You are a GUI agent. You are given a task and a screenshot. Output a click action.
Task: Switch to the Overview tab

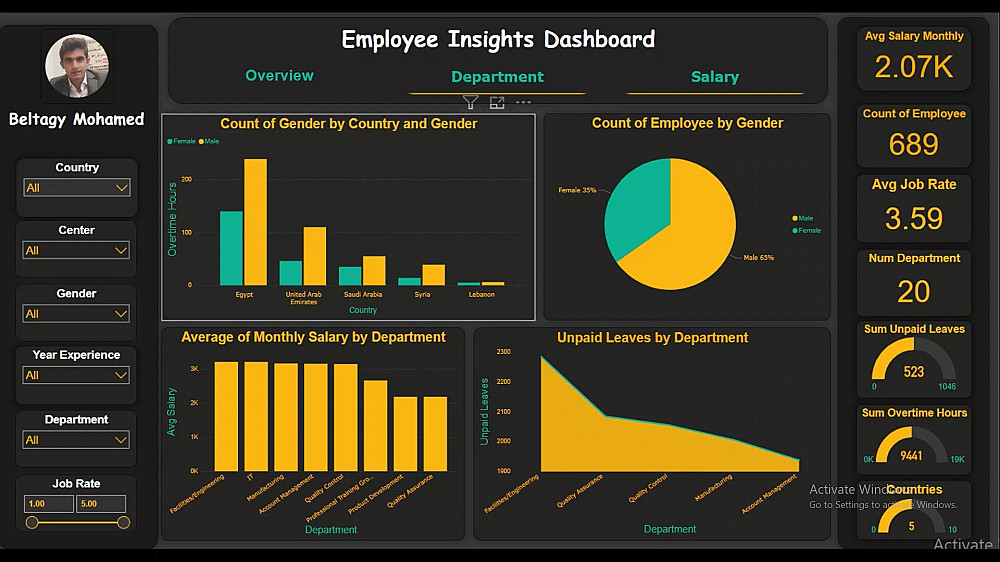tap(279, 75)
